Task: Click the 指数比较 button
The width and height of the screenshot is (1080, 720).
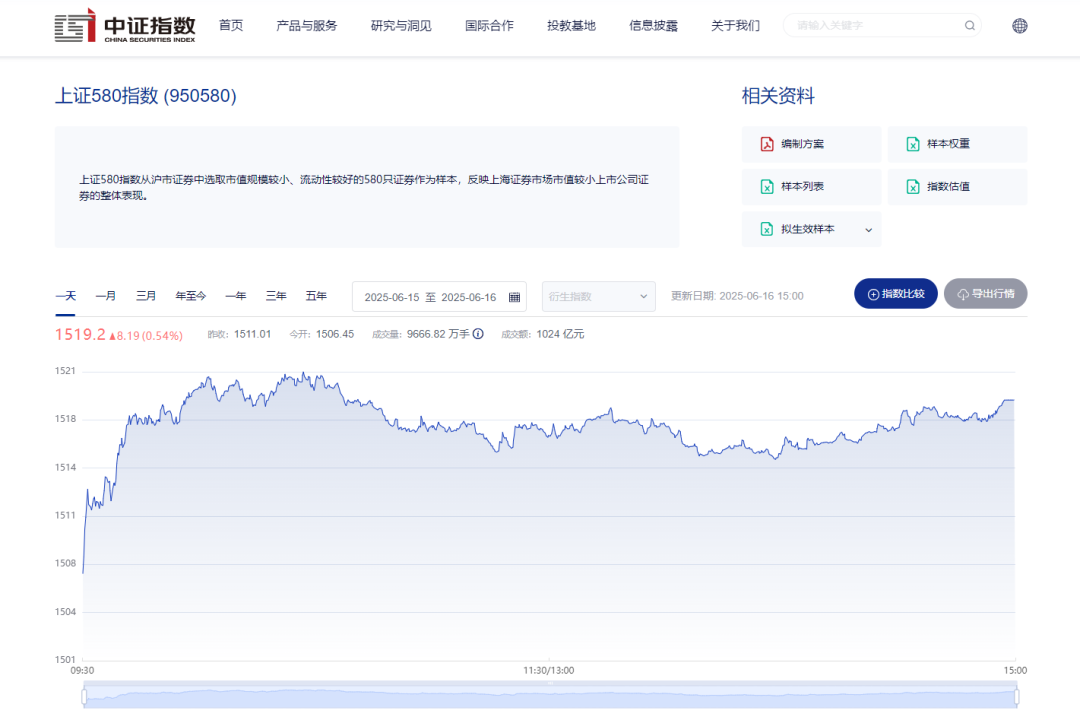Action: tap(895, 294)
